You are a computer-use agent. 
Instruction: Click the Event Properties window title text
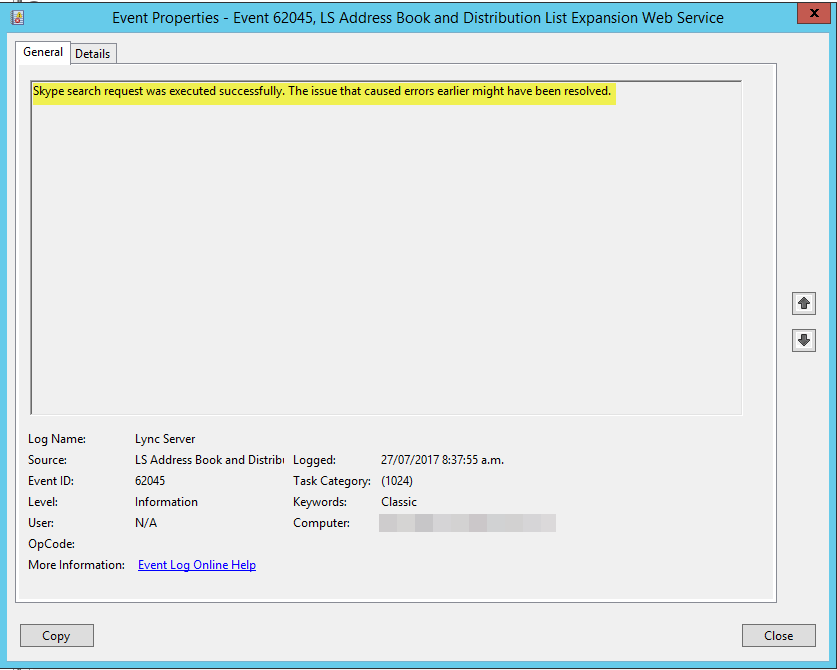point(418,18)
